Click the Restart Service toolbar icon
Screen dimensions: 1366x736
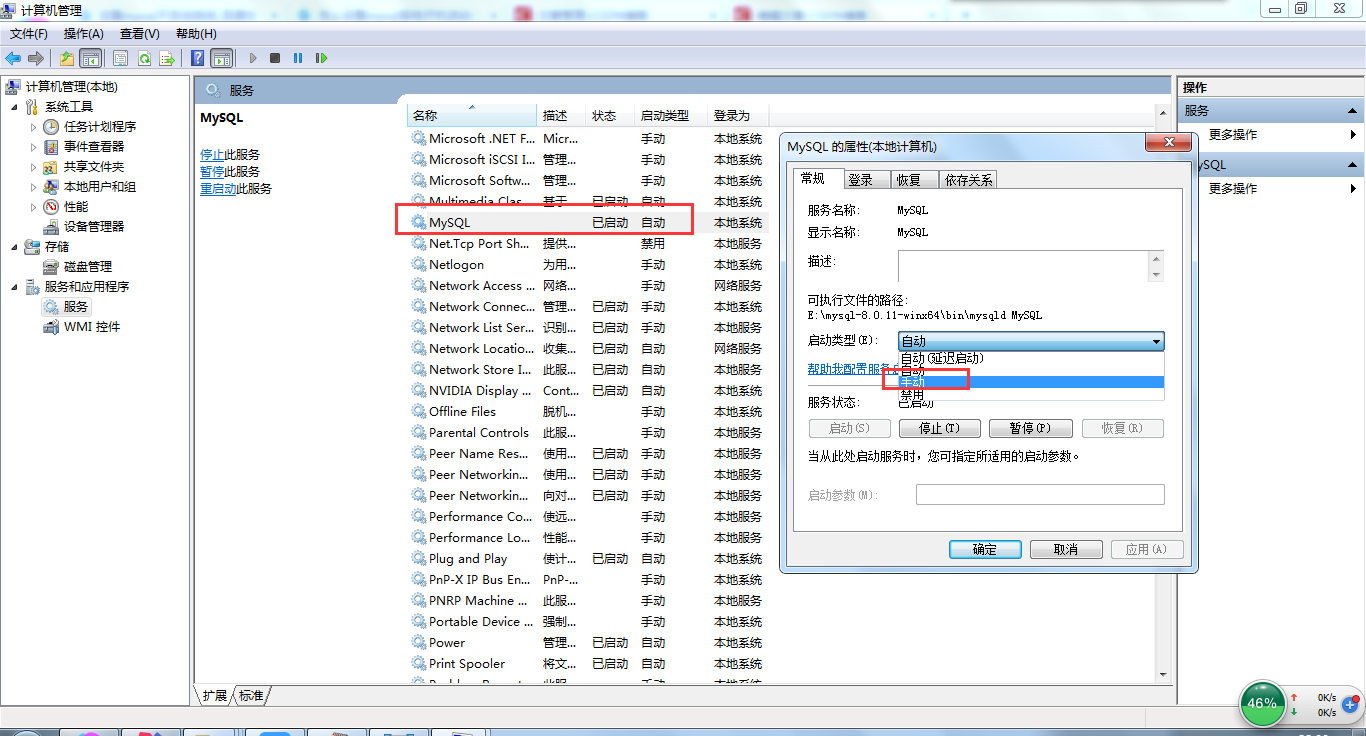(x=321, y=58)
